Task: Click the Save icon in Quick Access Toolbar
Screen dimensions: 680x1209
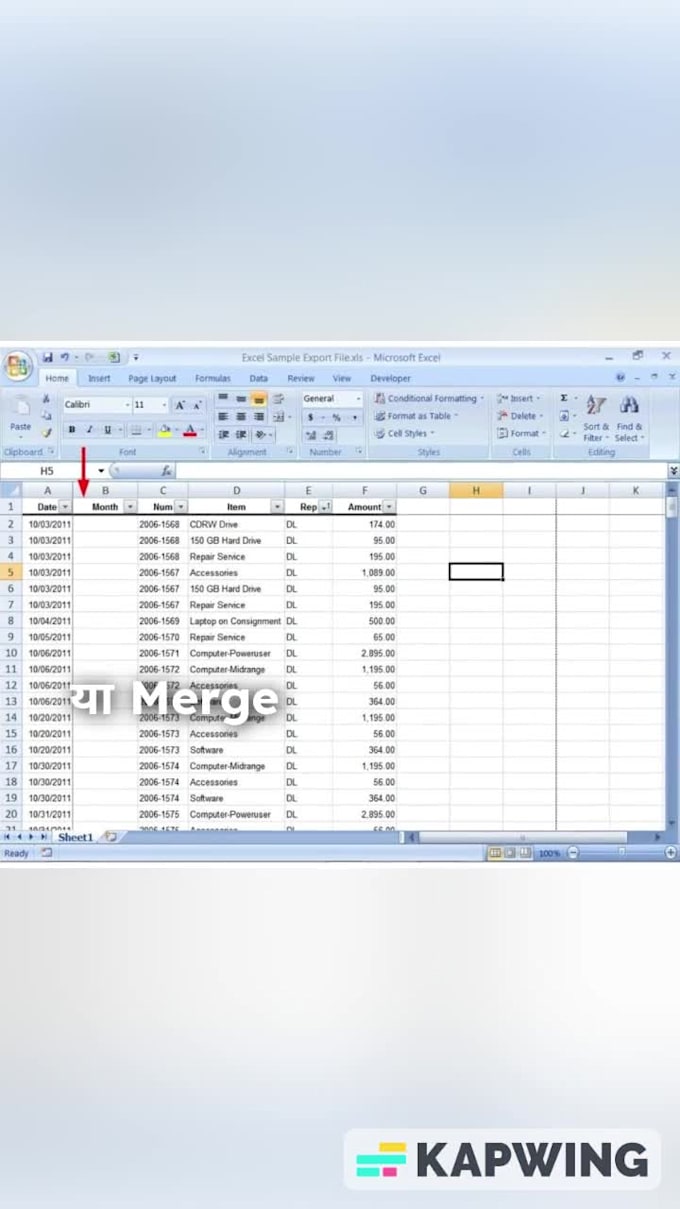Action: 47,357
